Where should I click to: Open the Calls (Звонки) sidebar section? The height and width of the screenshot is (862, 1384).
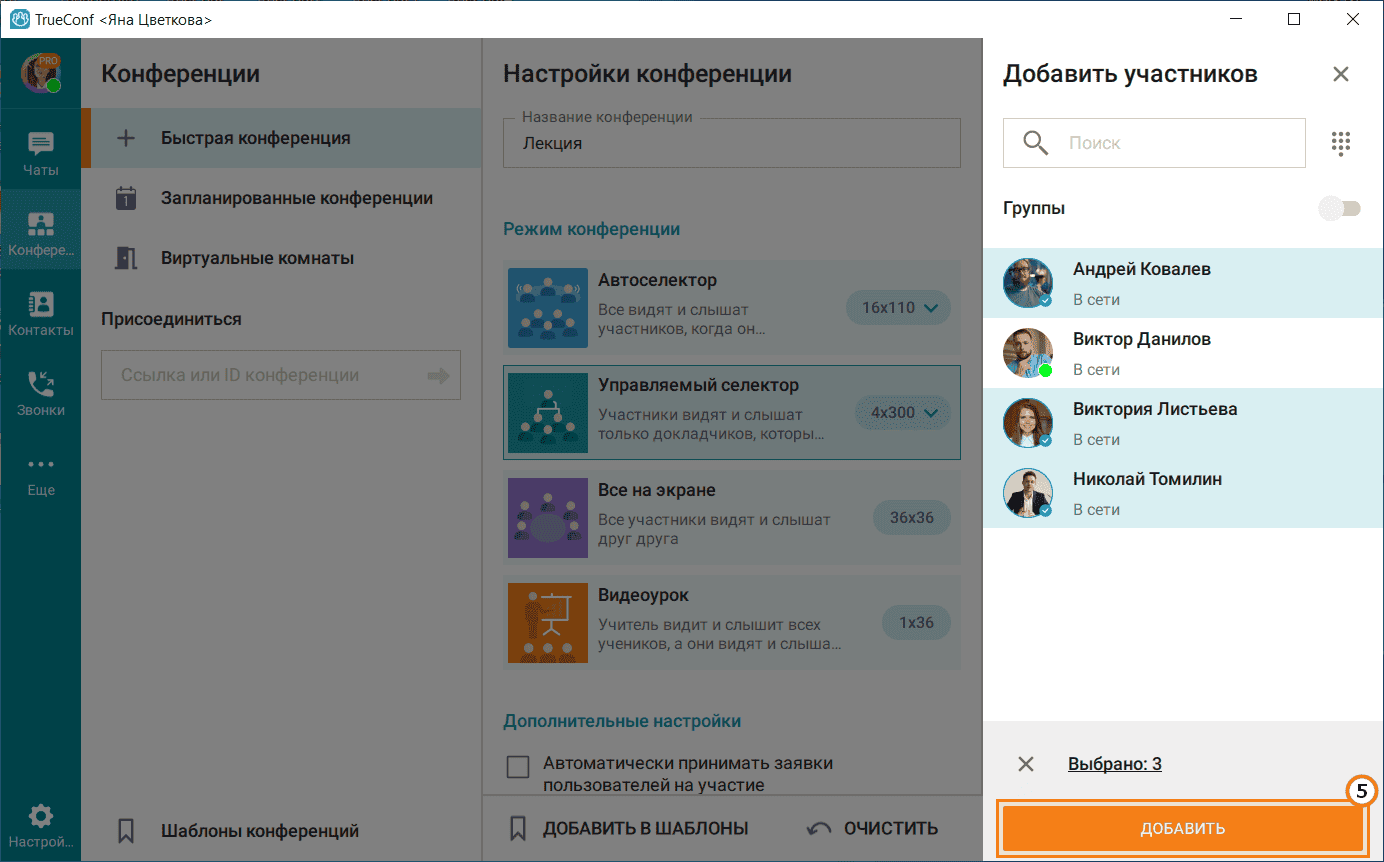tap(40, 394)
